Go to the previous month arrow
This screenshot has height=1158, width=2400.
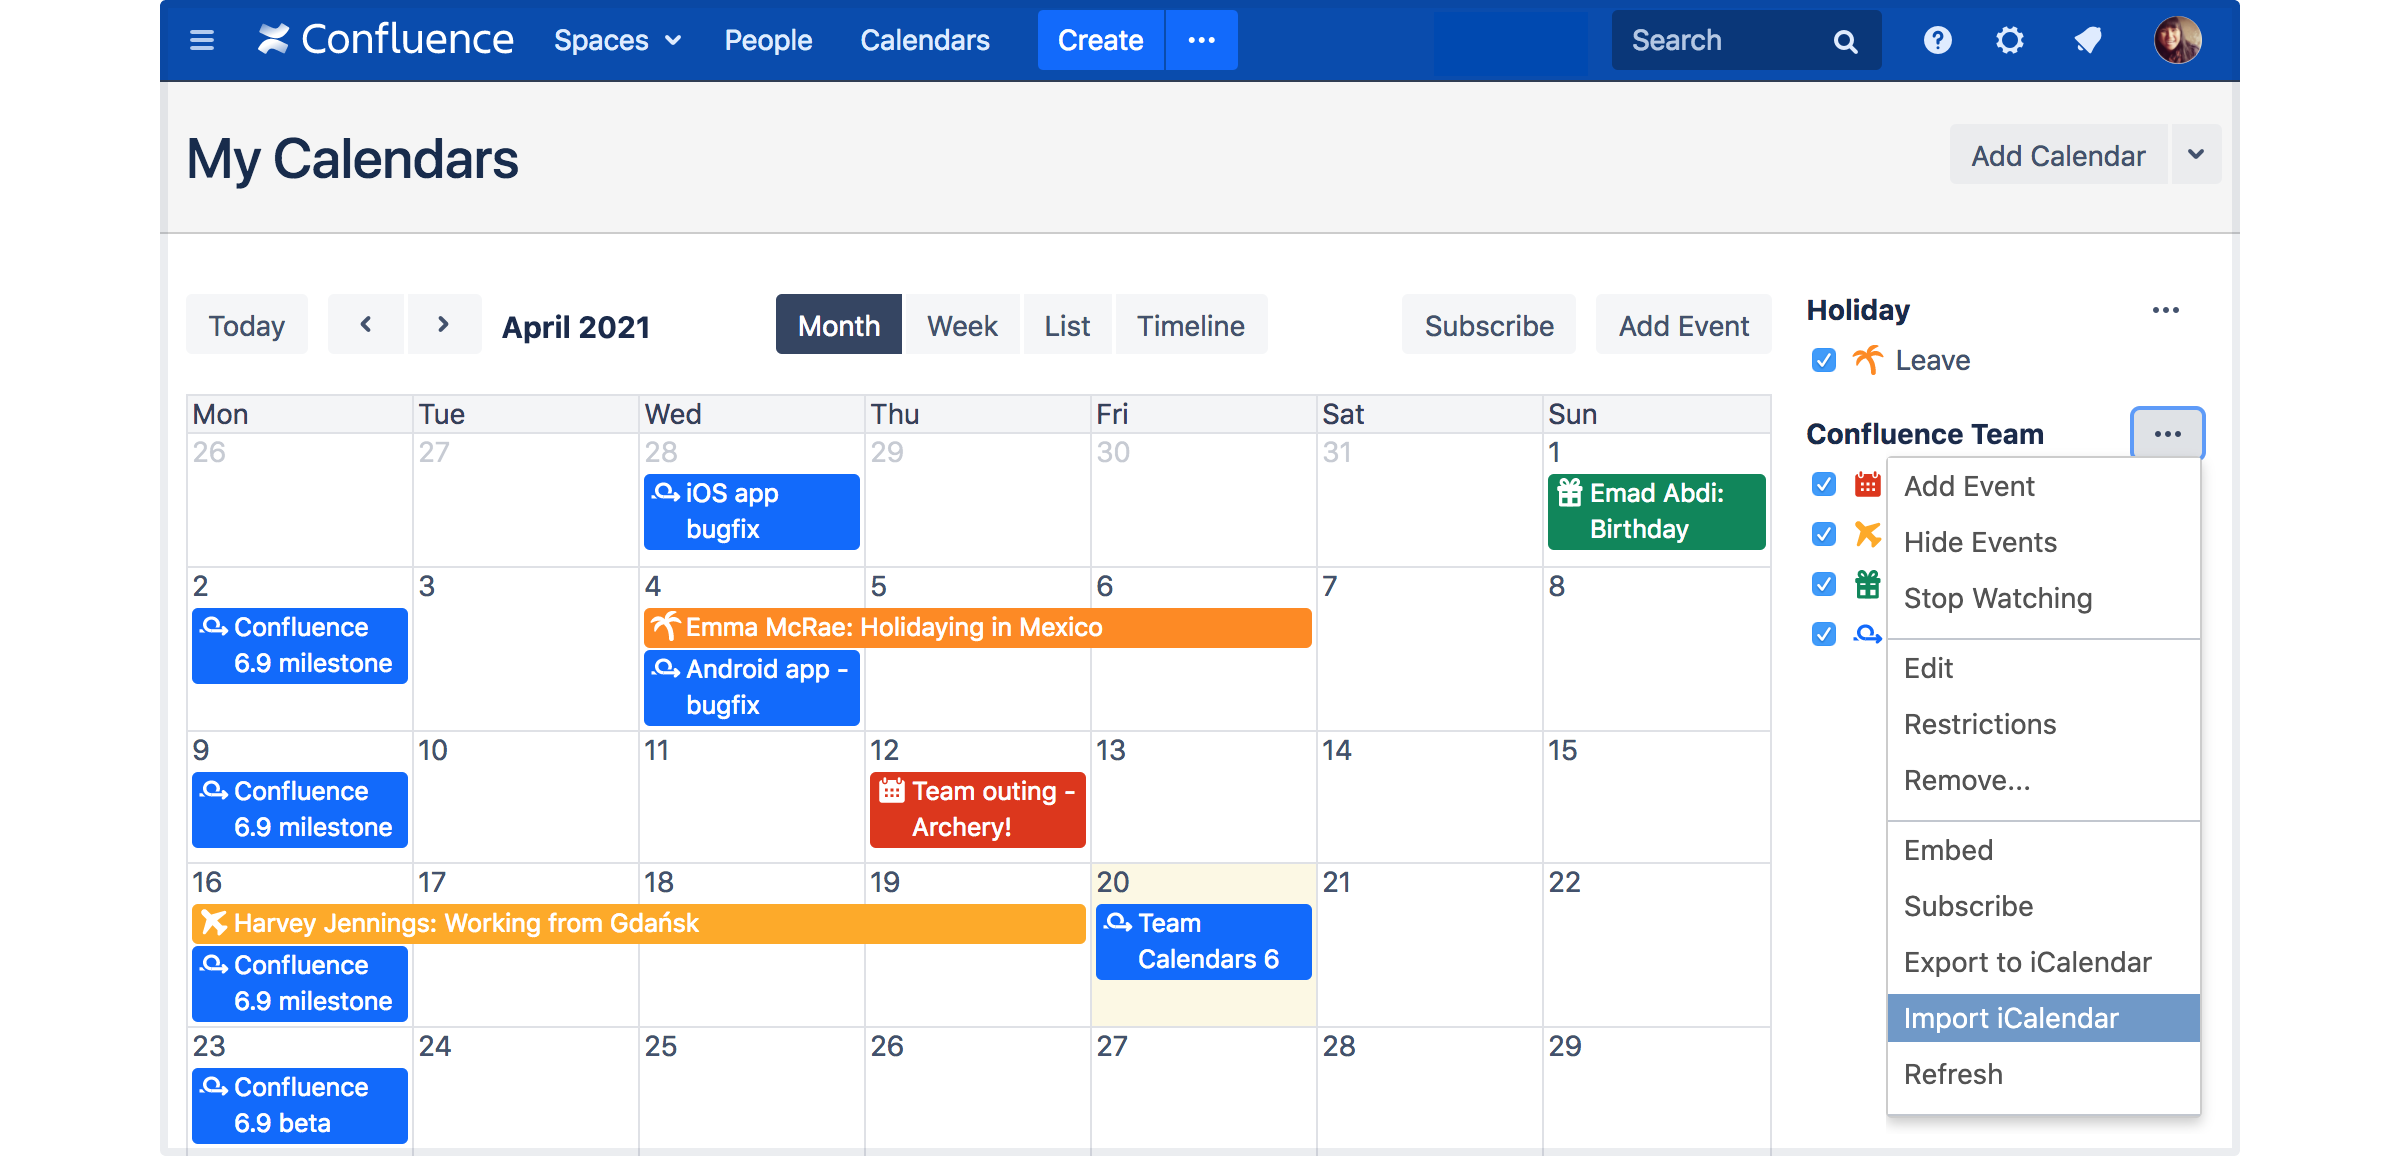point(366,324)
